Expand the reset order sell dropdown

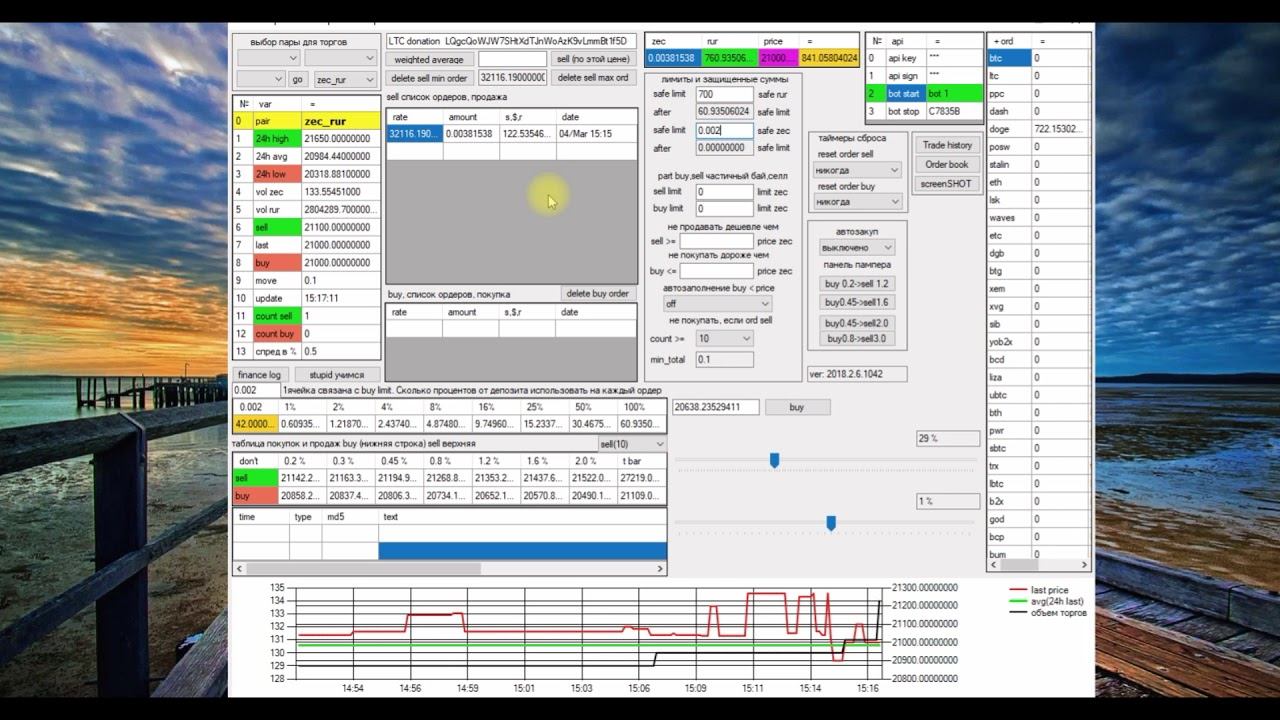(859, 170)
